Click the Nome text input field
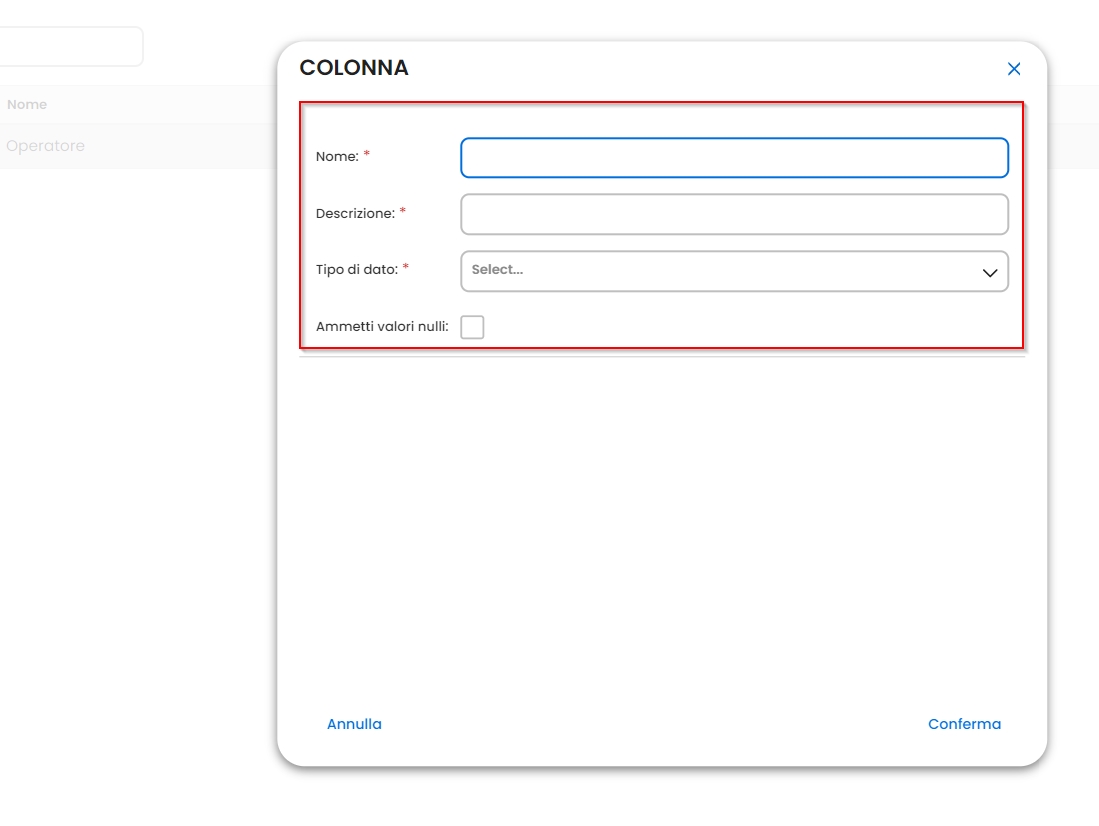This screenshot has height=826, width=1099. tap(734, 158)
